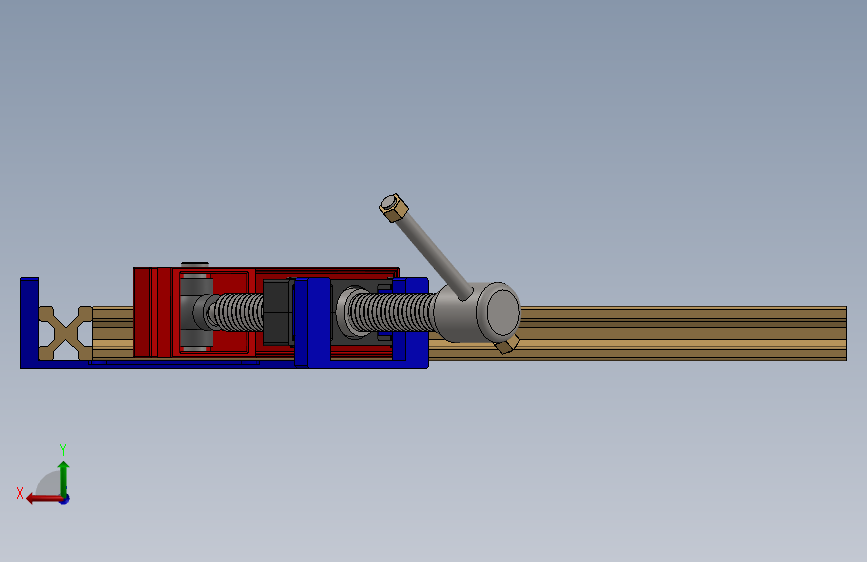The height and width of the screenshot is (562, 867).
Task: Select the gray cylindrical pin inside the red block
Action: (x=195, y=312)
